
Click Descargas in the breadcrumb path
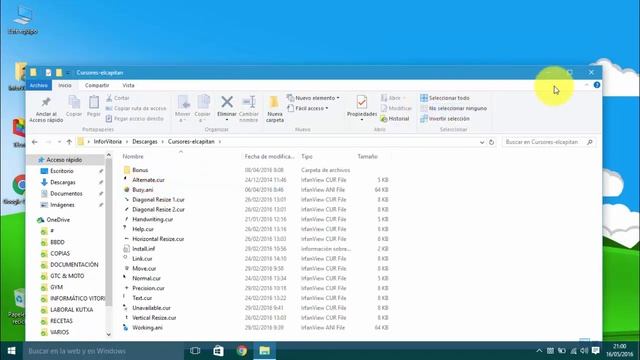(144, 142)
